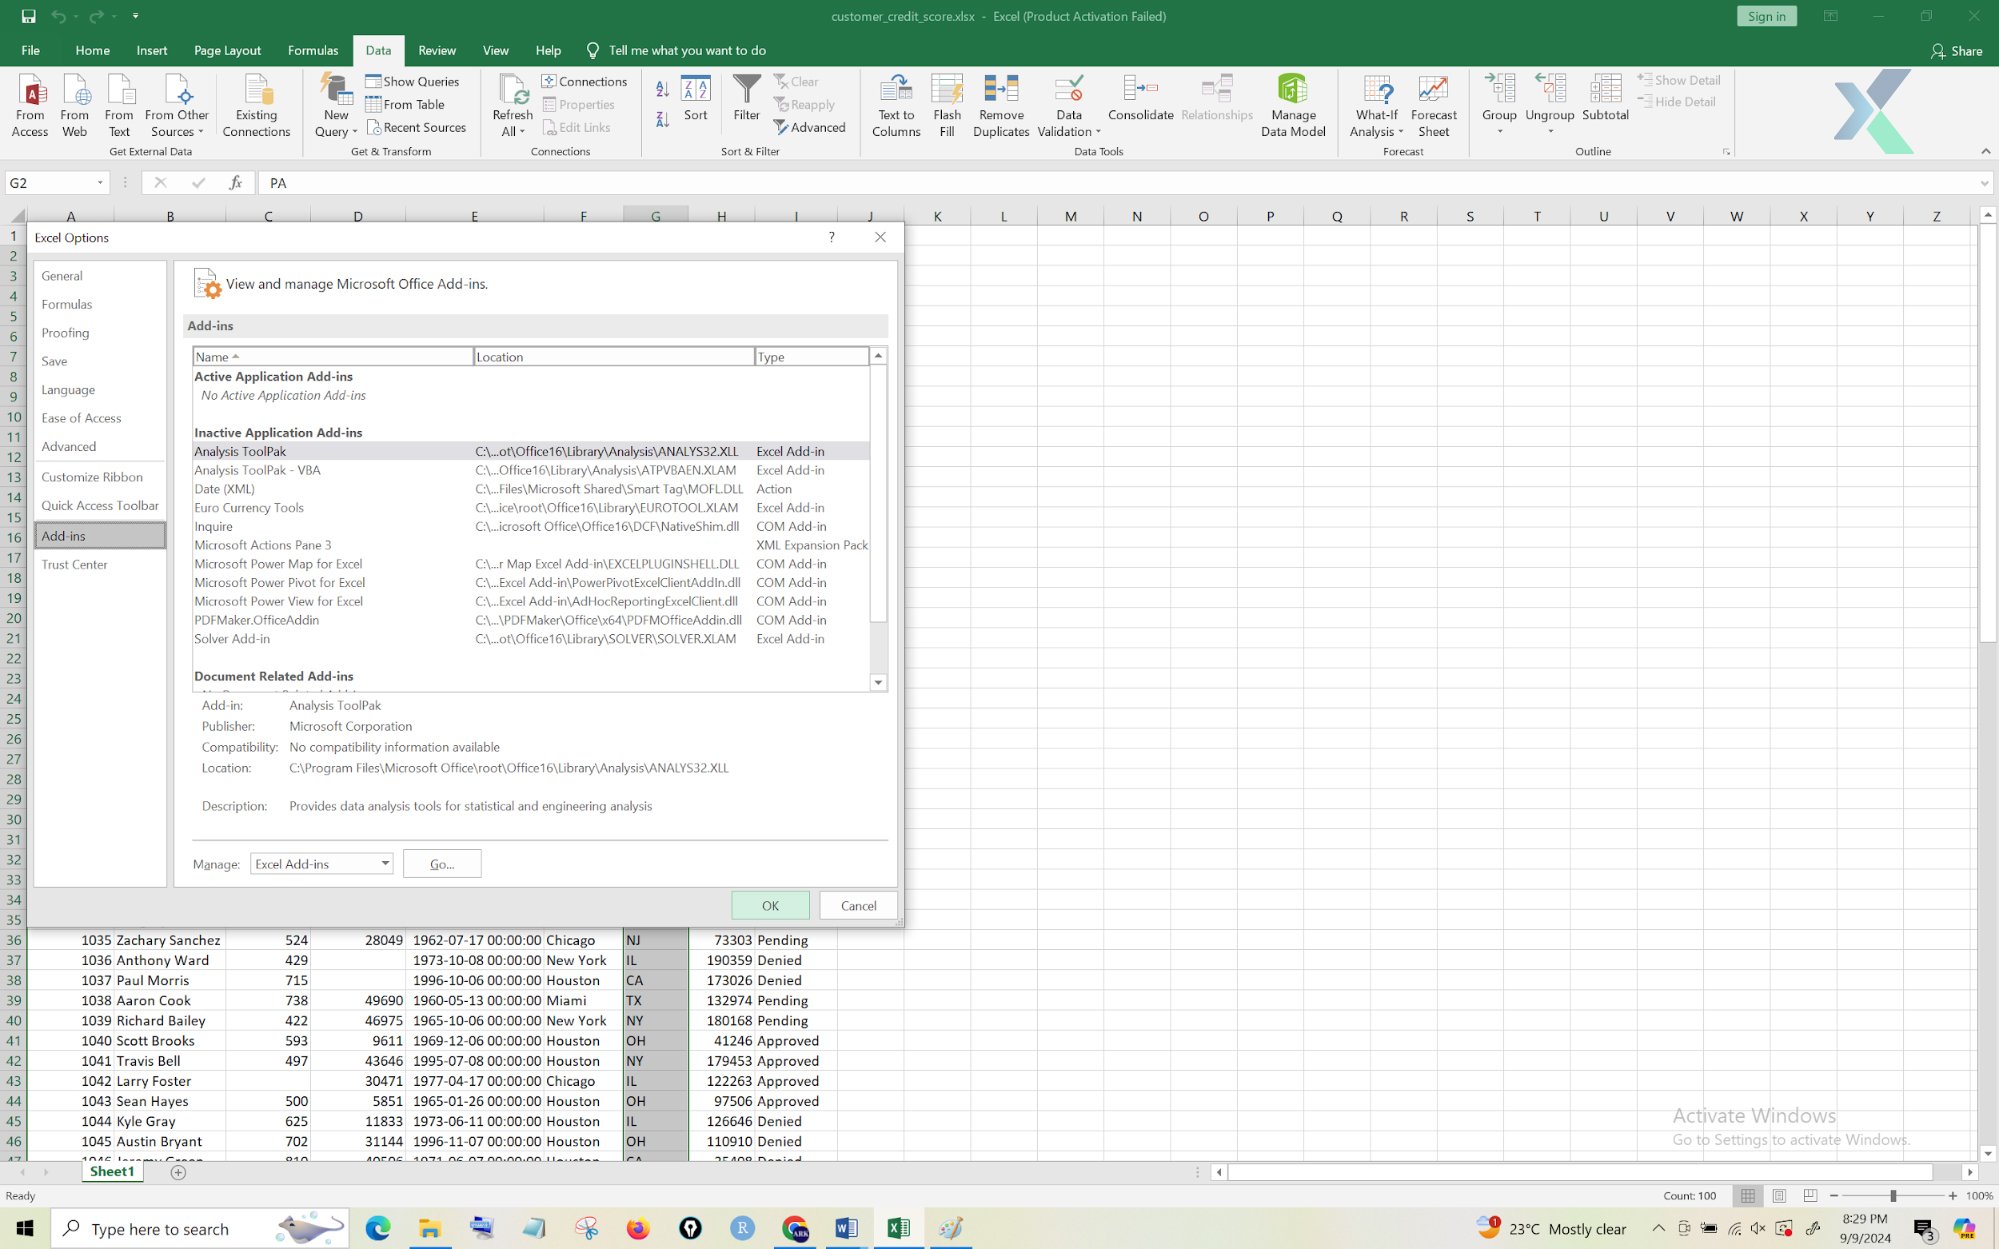Click Share in the top right

(1957, 50)
